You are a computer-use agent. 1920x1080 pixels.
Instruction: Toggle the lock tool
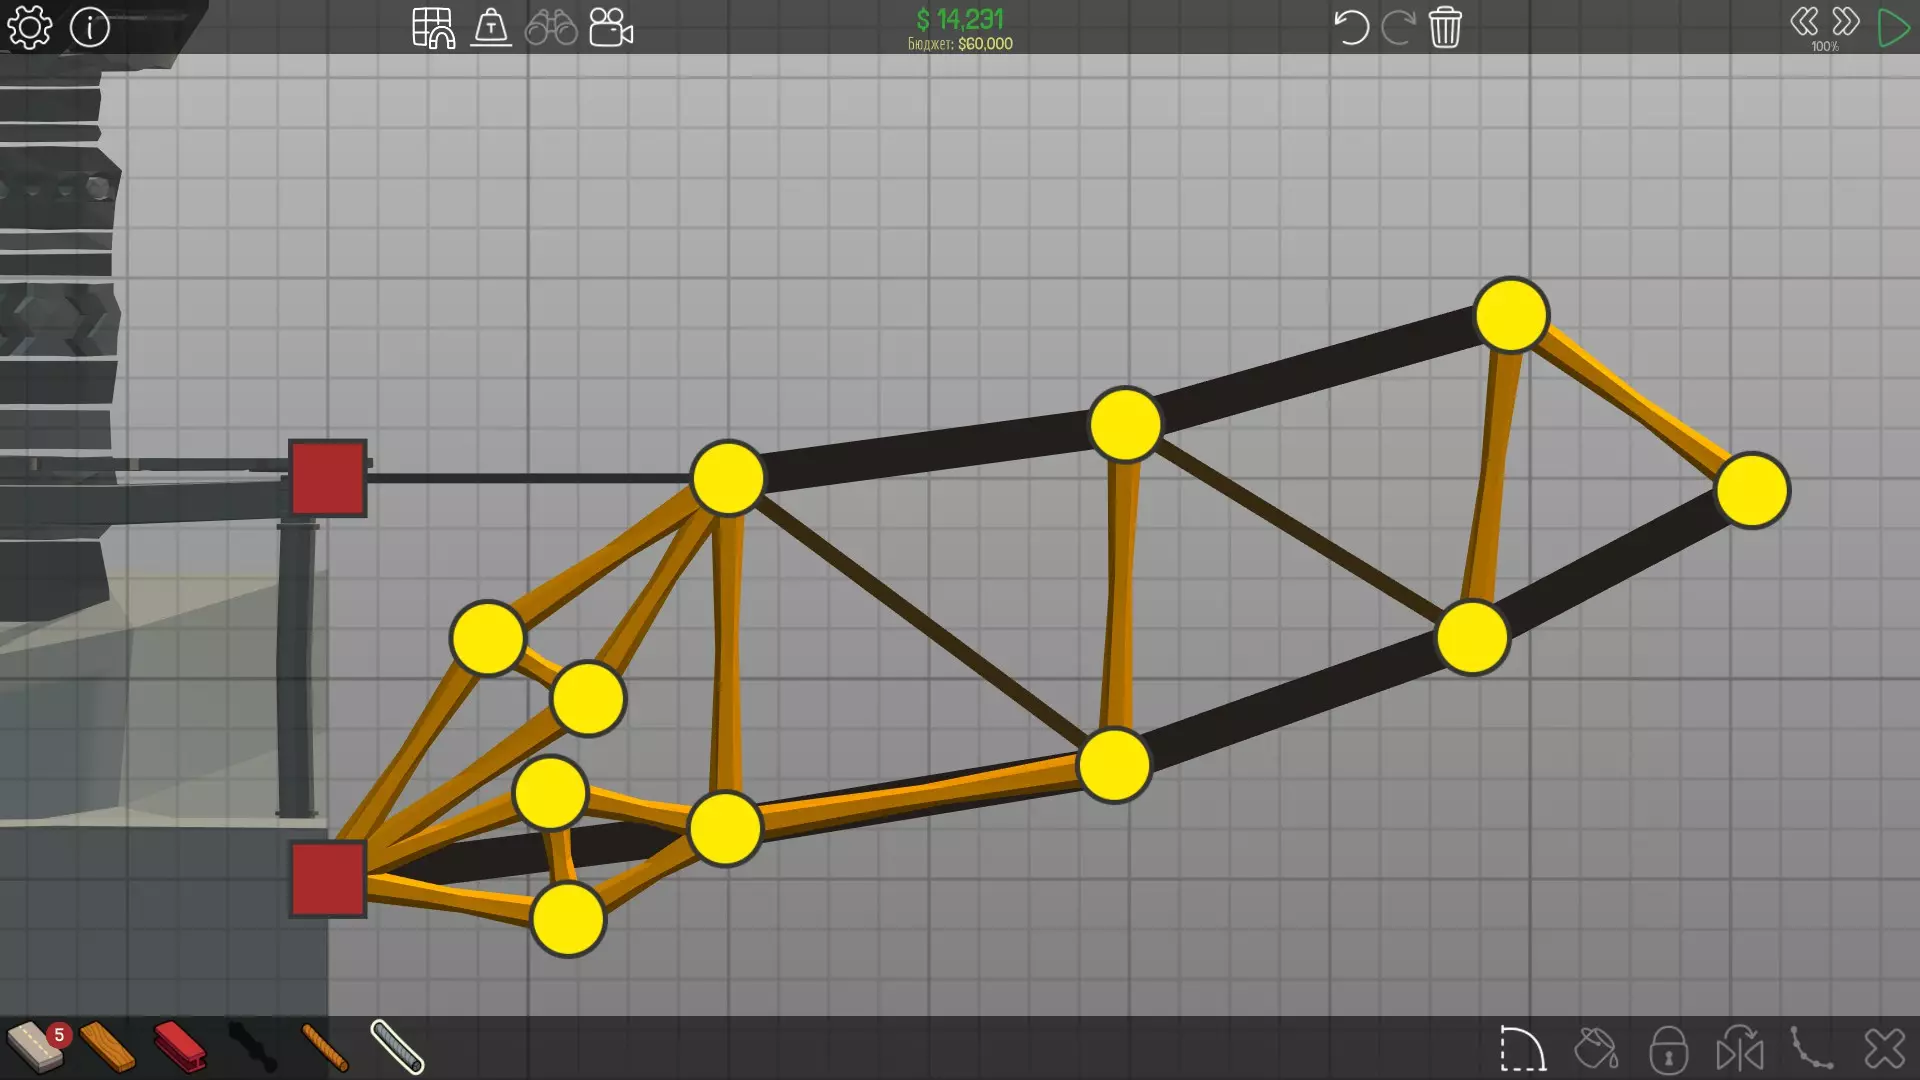[x=1668, y=1049]
